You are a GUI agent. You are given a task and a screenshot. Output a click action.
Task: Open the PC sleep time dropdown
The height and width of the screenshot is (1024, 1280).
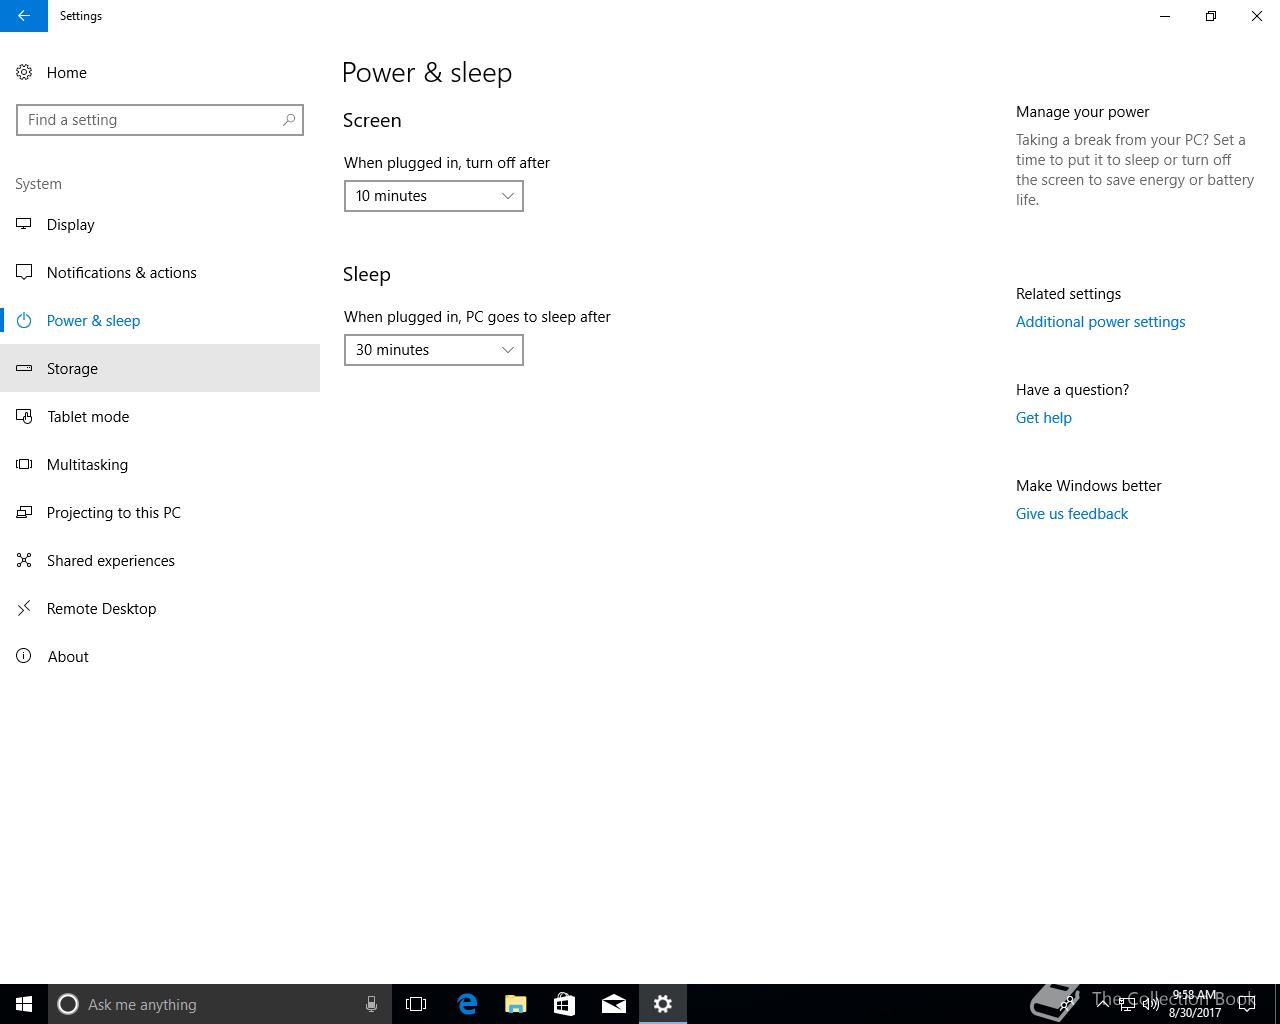(434, 350)
